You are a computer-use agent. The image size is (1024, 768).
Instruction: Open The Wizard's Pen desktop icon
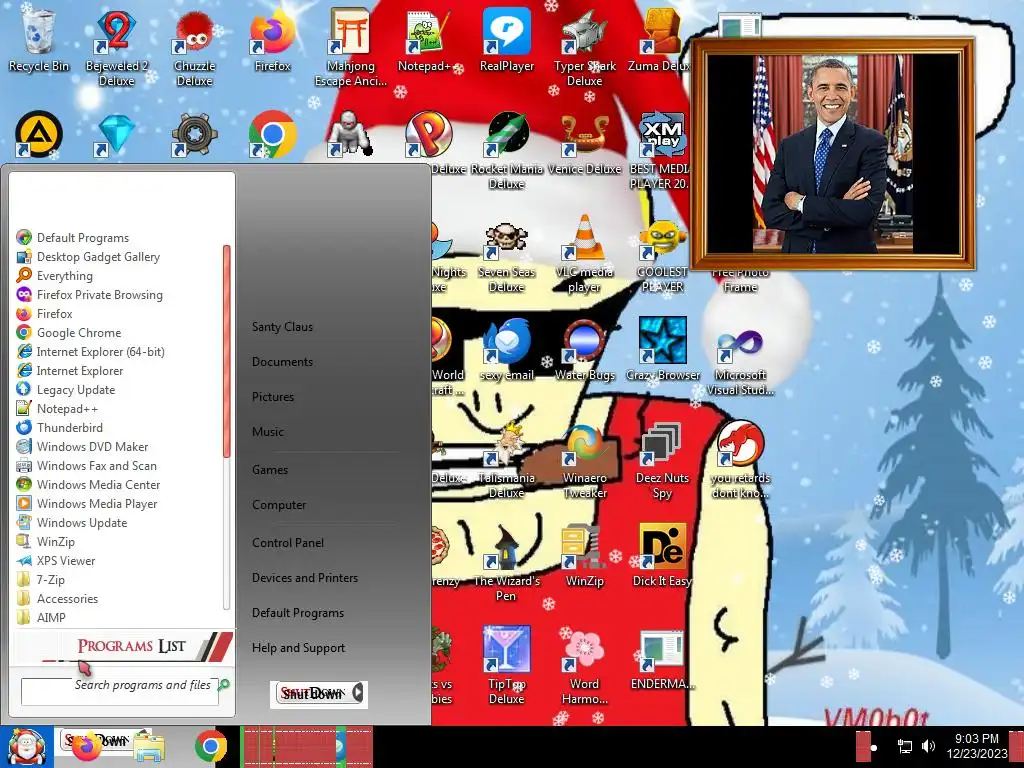(x=507, y=562)
